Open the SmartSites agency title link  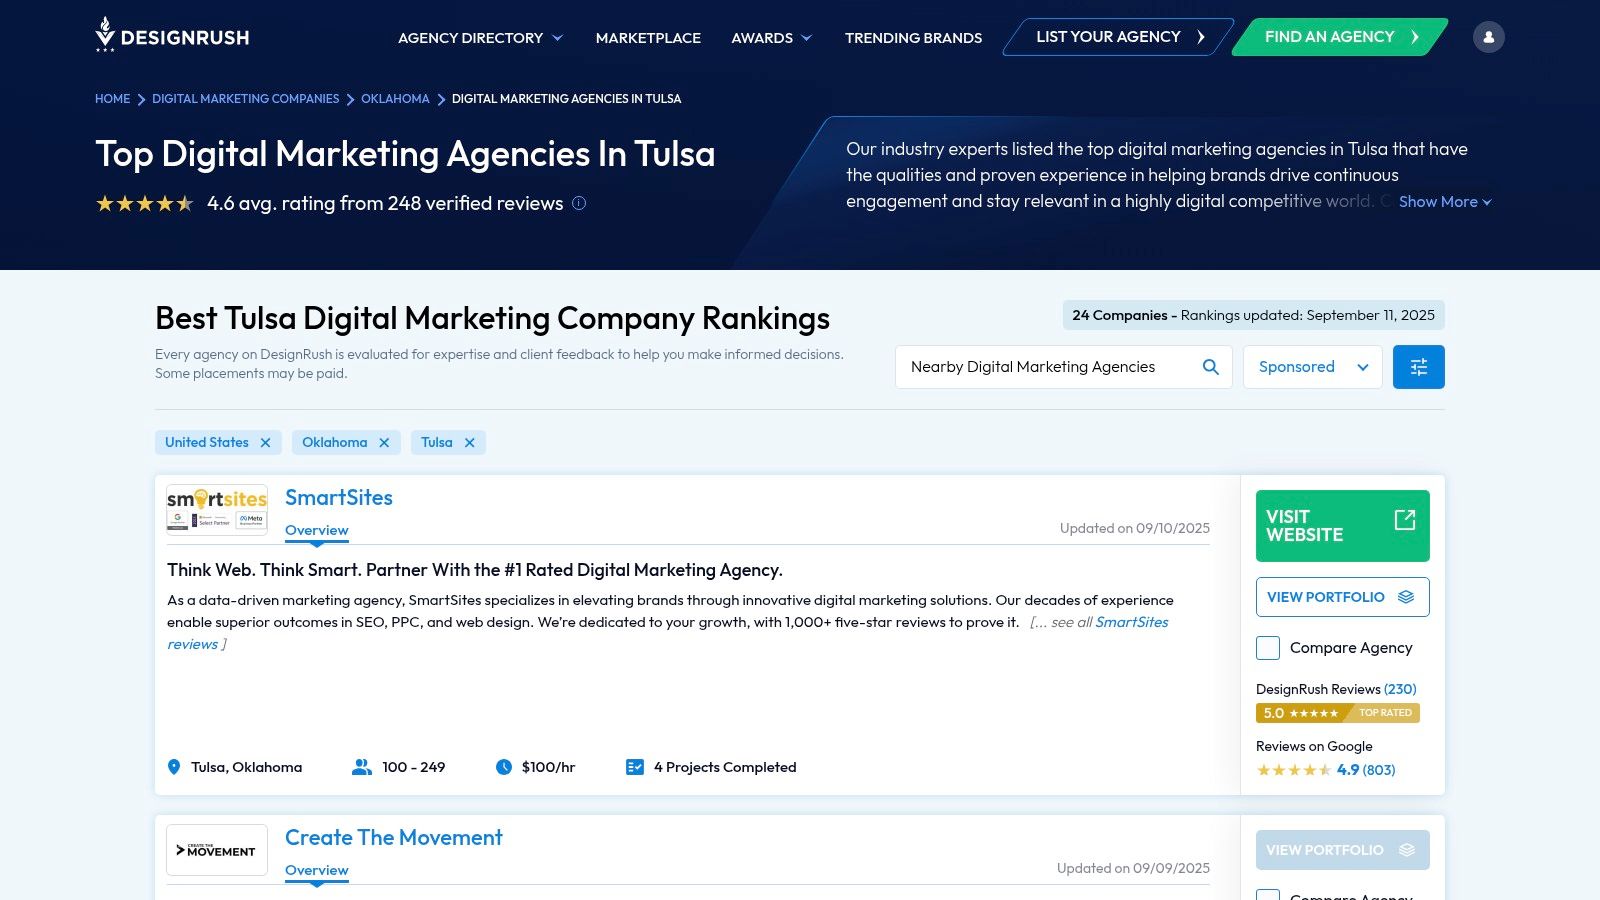pyautogui.click(x=339, y=498)
